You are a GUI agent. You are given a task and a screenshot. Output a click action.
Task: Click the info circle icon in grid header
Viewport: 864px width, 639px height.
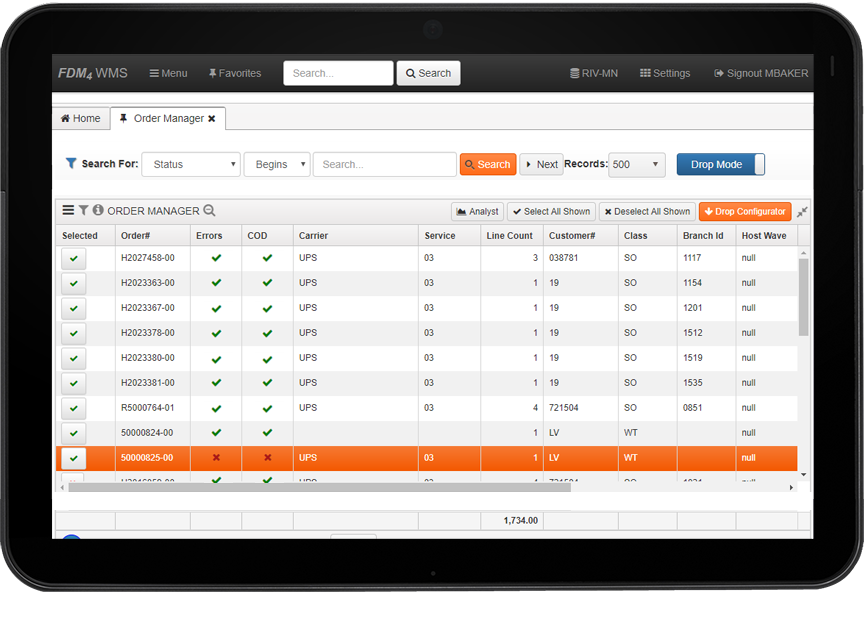point(98,211)
